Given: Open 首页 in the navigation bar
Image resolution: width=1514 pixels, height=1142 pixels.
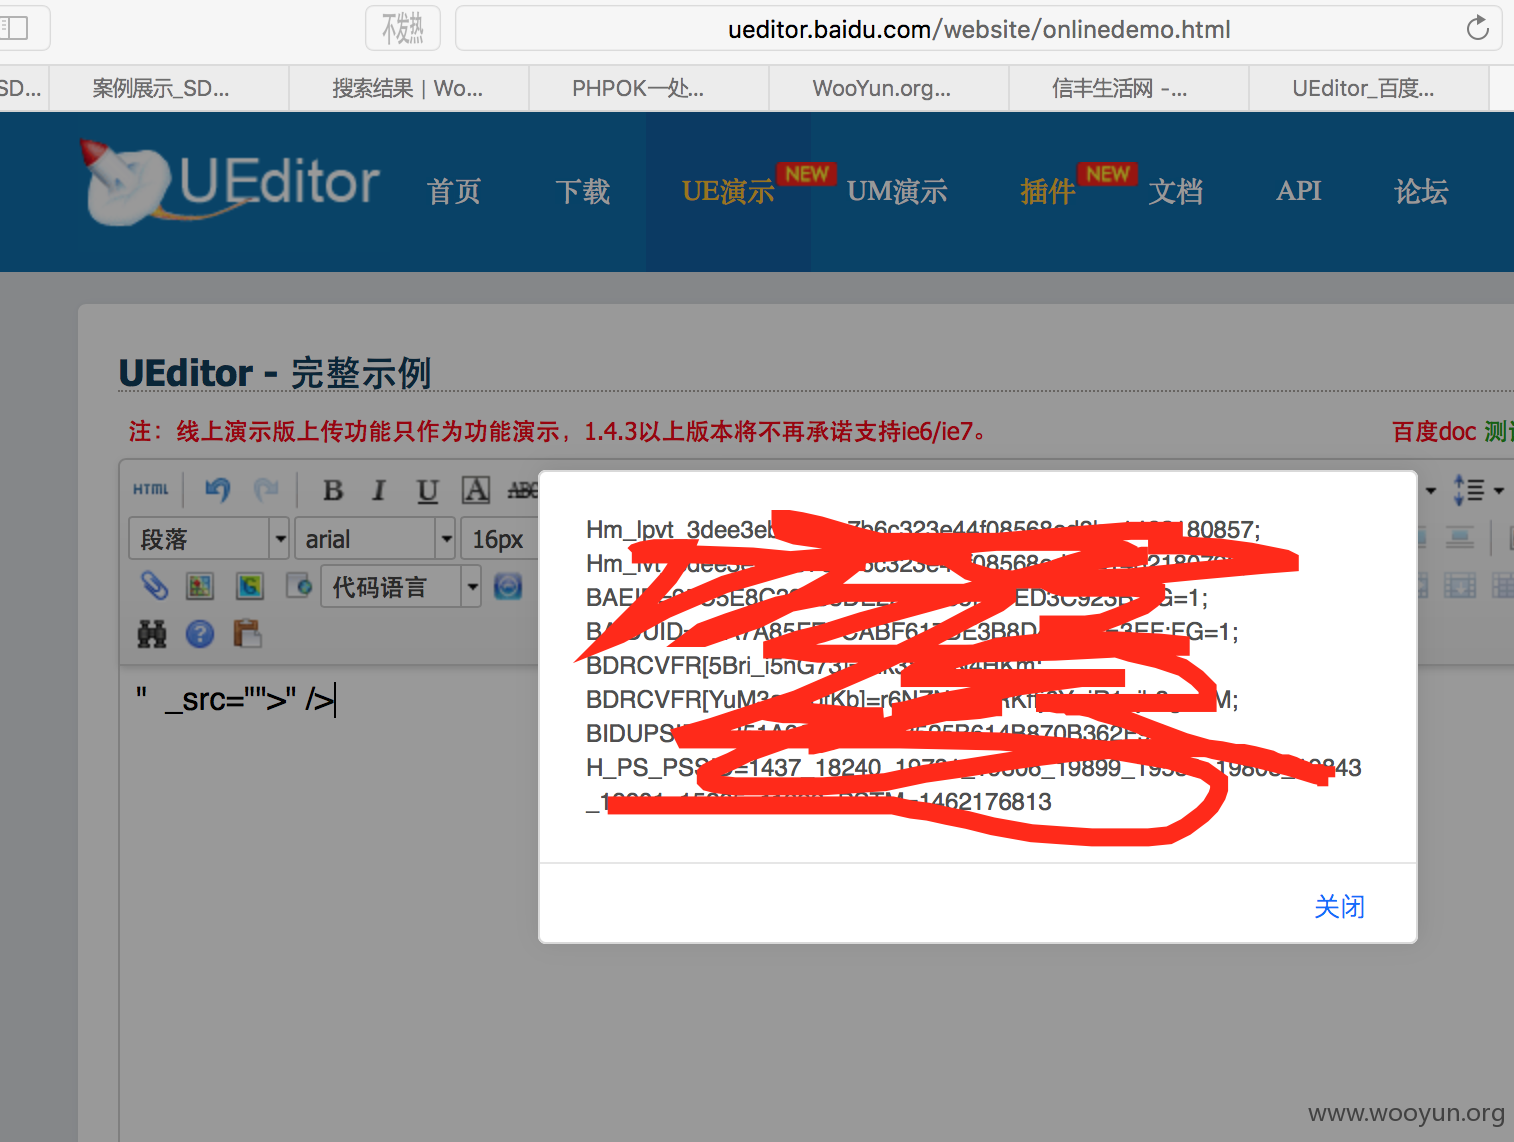Looking at the screenshot, I should [454, 191].
